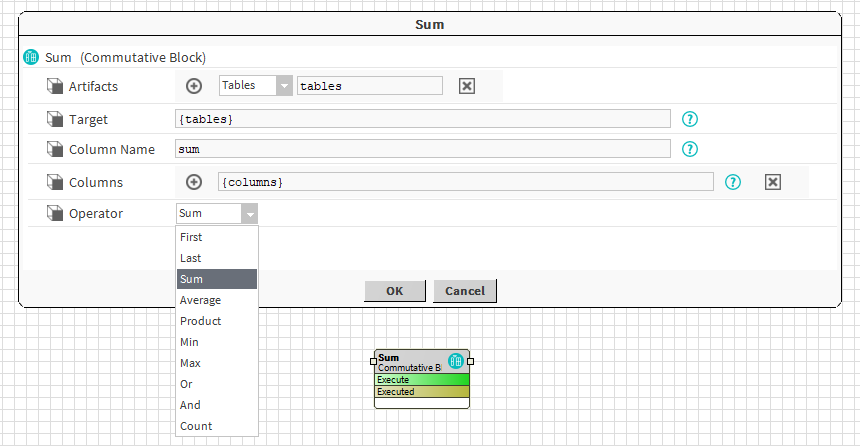Click the Sum block icon on canvas
The height and width of the screenshot is (446, 860).
tap(456, 361)
